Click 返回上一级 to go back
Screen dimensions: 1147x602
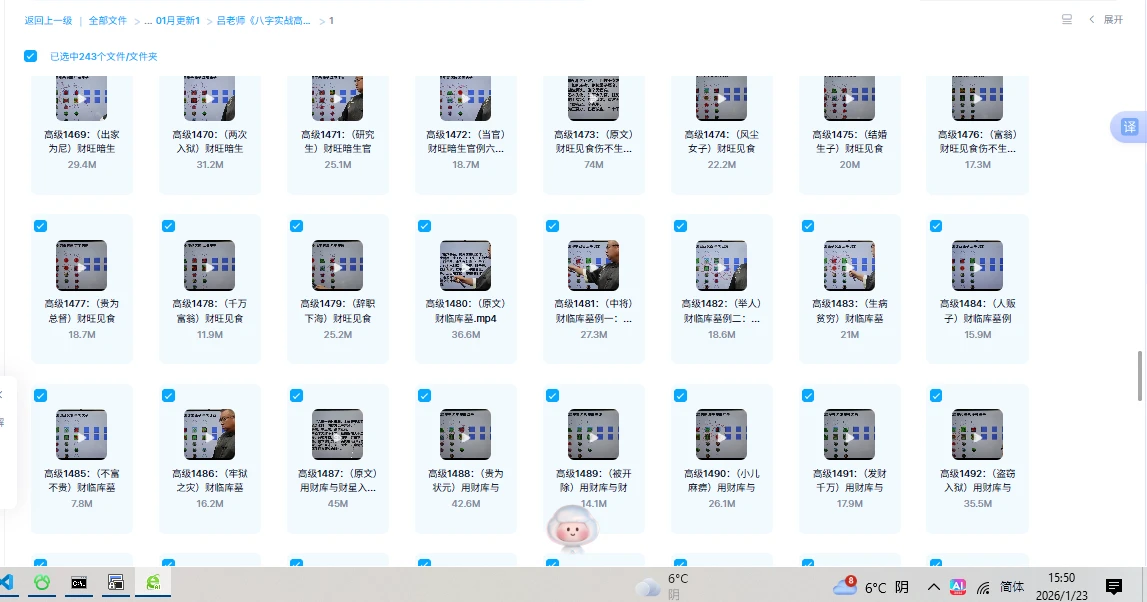48,20
